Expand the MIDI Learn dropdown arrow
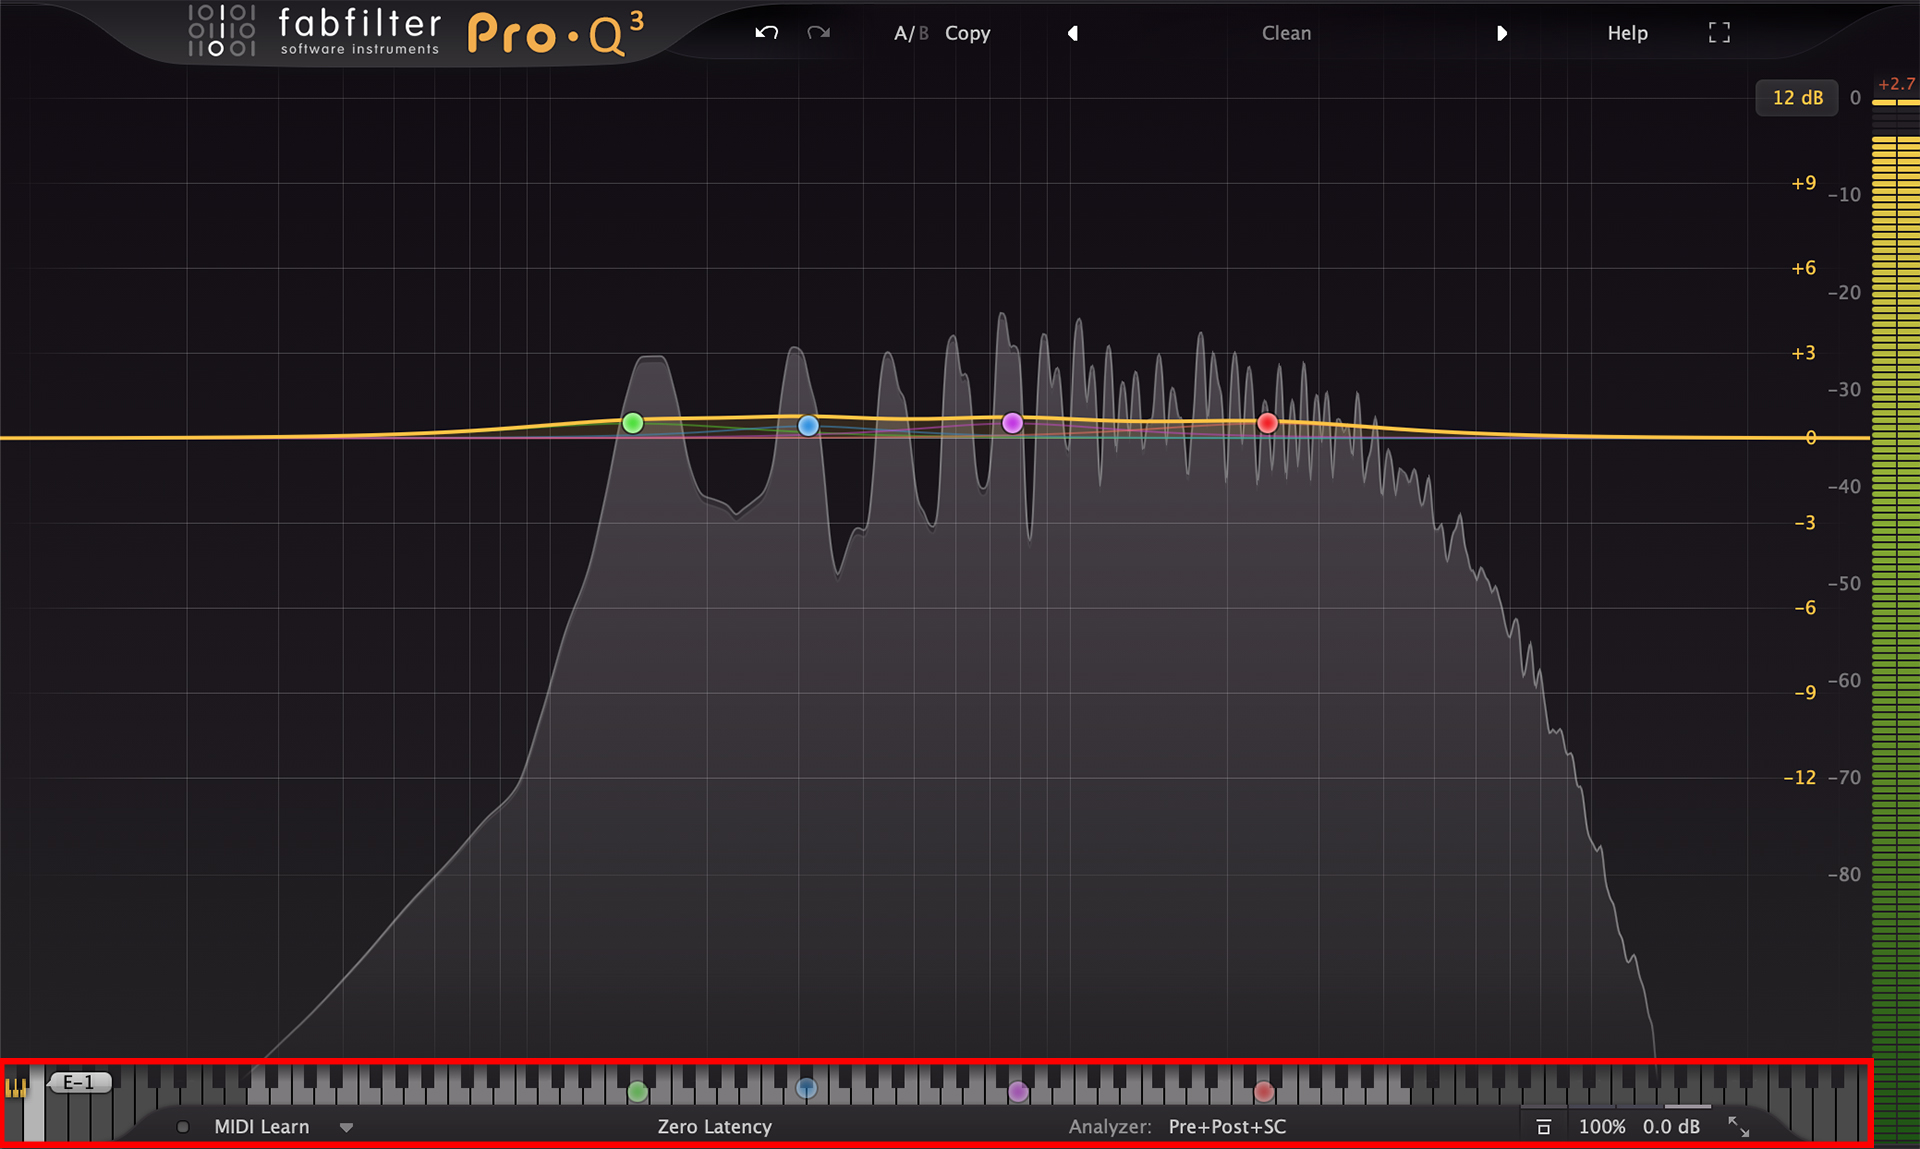1920x1149 pixels. click(x=346, y=1128)
